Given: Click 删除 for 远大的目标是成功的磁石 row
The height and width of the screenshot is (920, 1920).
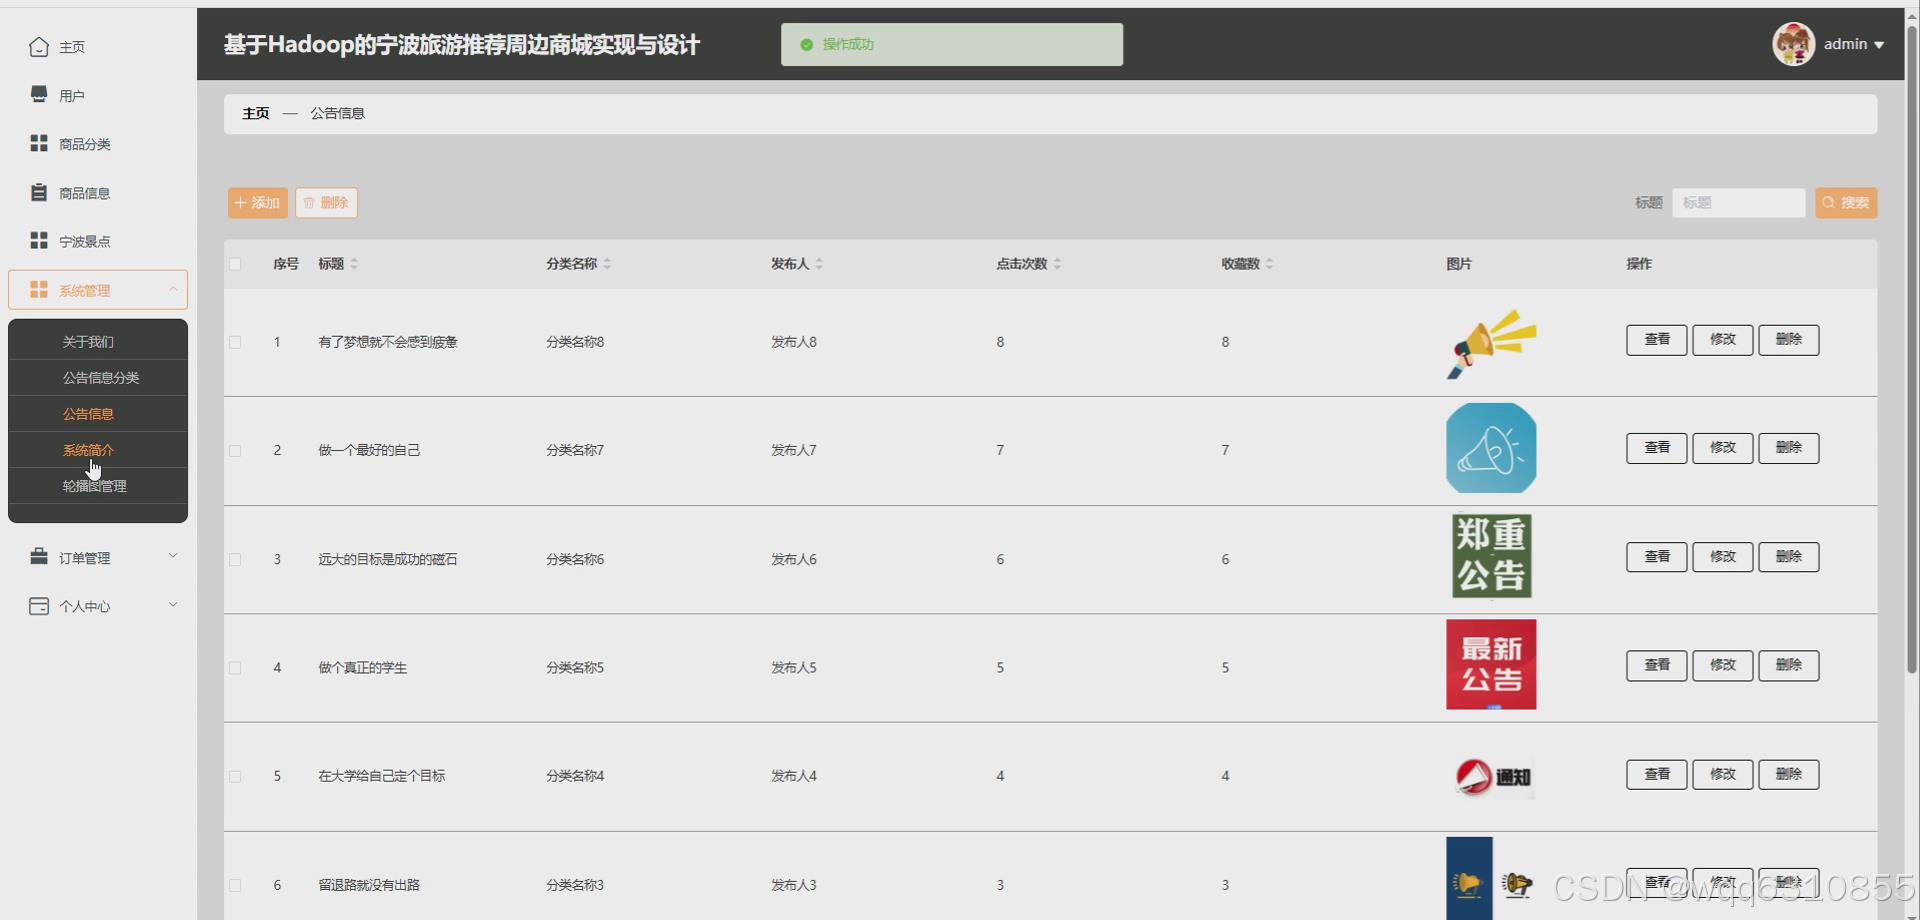Looking at the screenshot, I should pyautogui.click(x=1788, y=557).
